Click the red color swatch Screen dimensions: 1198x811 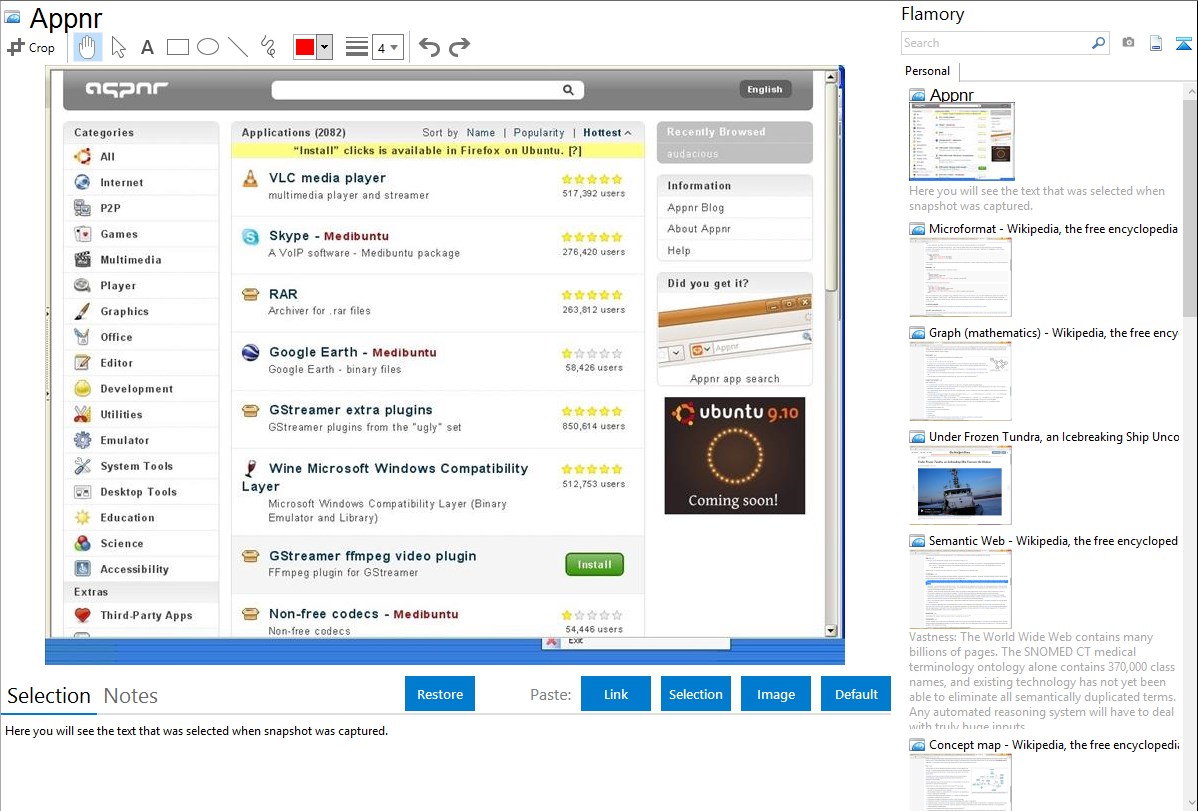pos(305,47)
